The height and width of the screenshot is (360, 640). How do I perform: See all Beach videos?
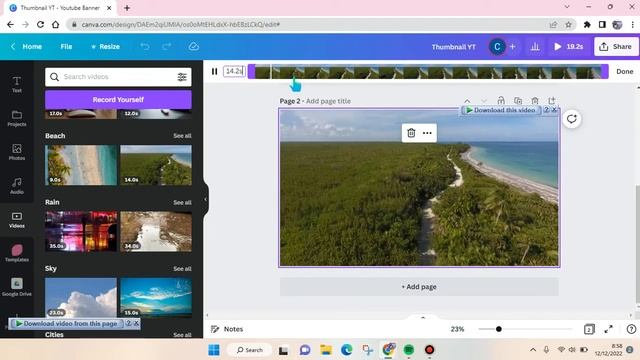(182, 136)
